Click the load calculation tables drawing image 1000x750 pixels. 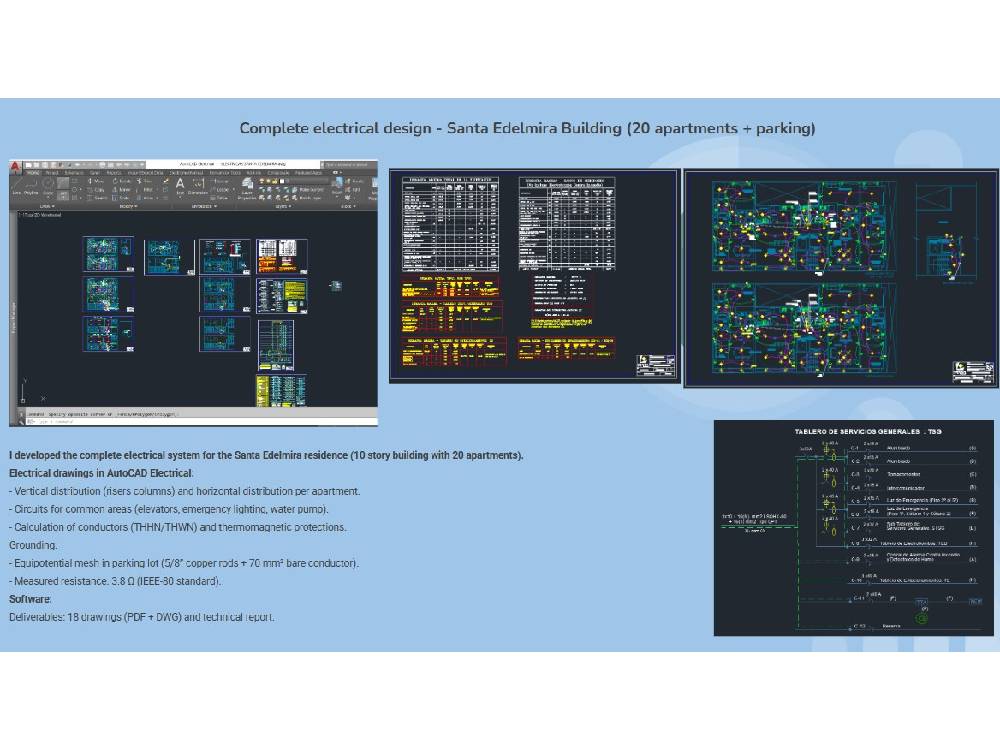534,276
